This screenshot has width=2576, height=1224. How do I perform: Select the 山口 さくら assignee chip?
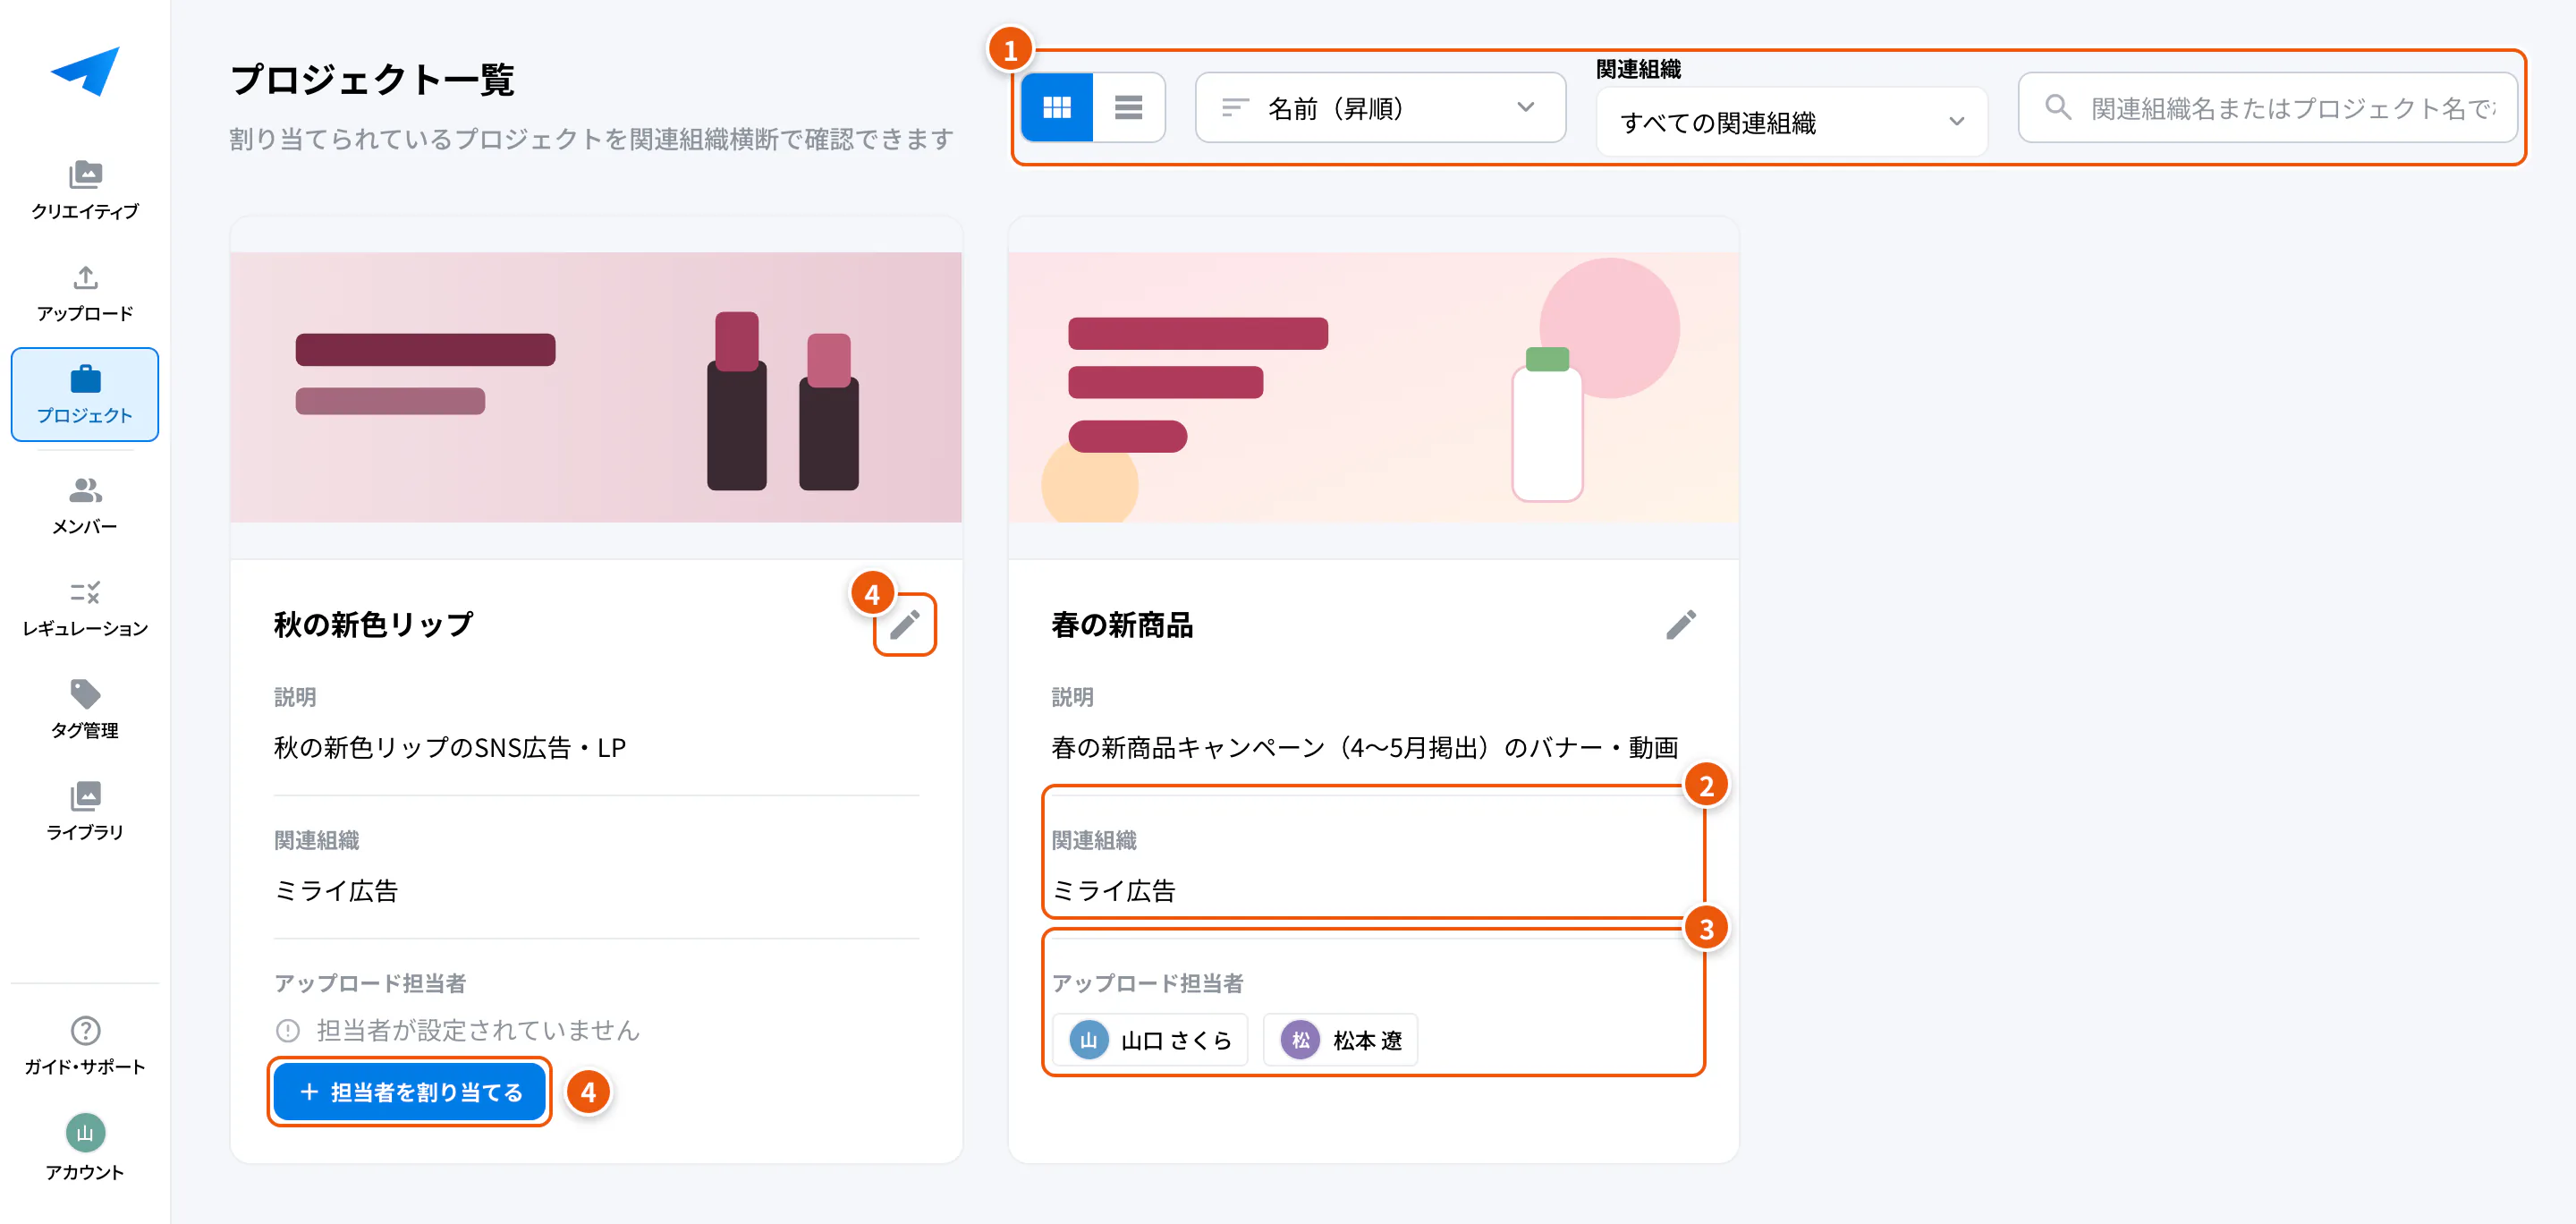tap(1150, 1040)
